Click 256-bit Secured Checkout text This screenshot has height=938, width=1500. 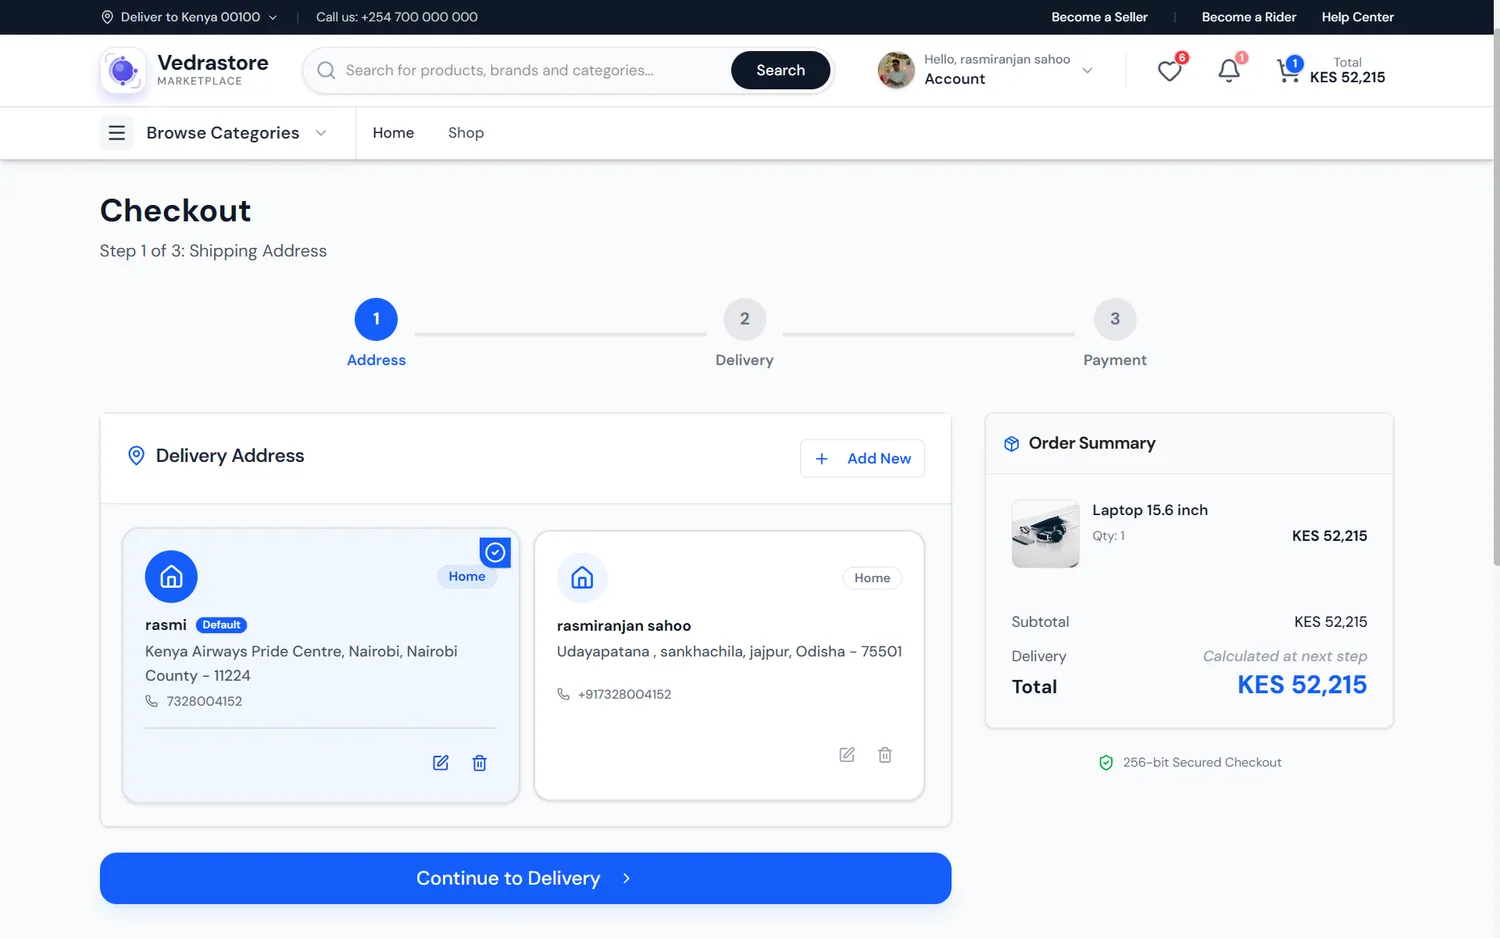(x=1202, y=763)
